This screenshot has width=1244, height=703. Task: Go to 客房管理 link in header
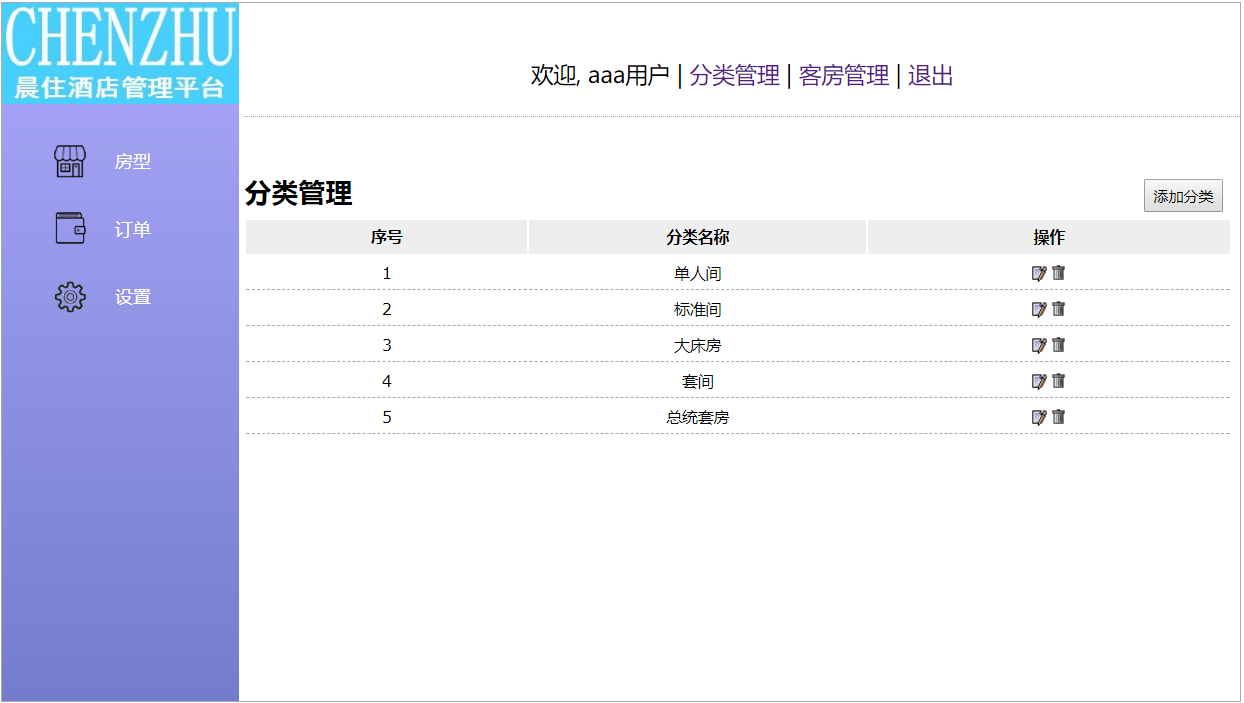tap(844, 75)
